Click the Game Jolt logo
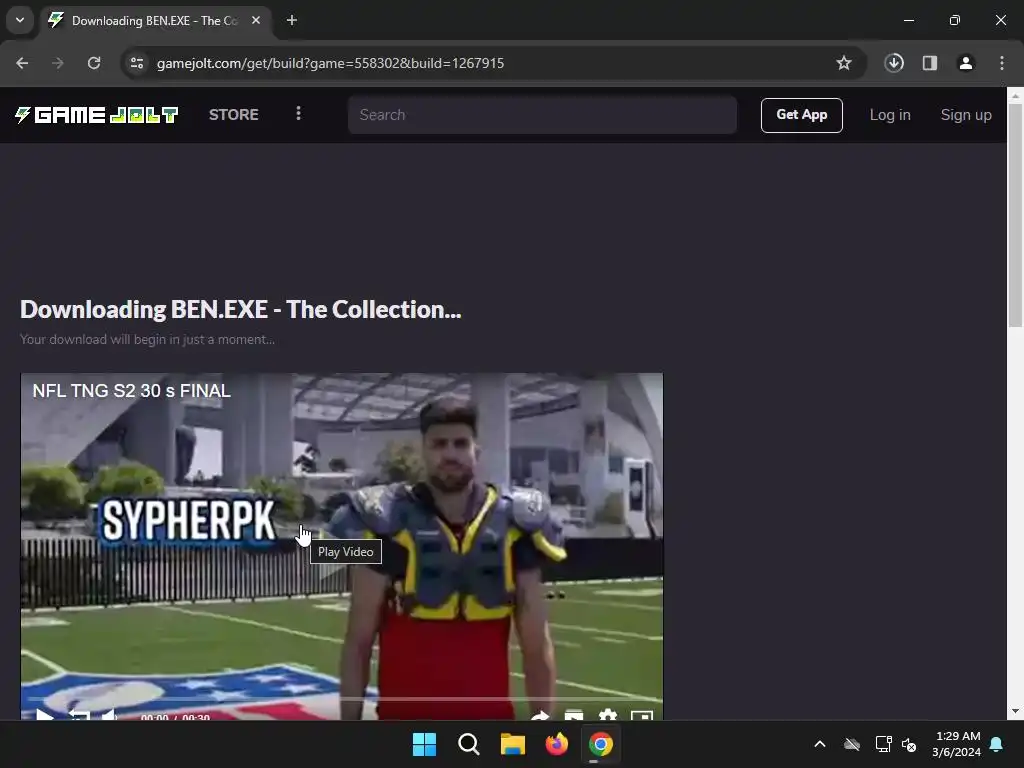The image size is (1024, 768). [97, 115]
